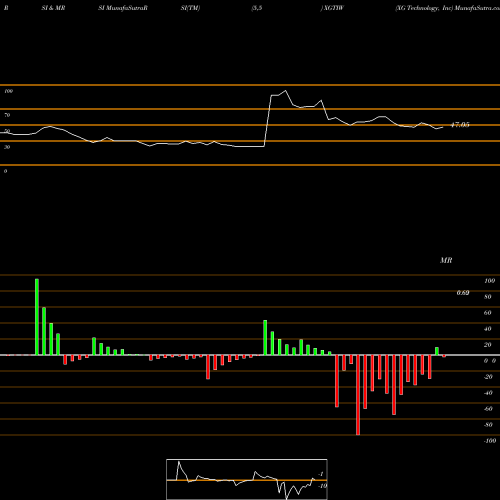Click the MR axis label -40
Viewport: 500px width, 500px height.
(x=488, y=393)
